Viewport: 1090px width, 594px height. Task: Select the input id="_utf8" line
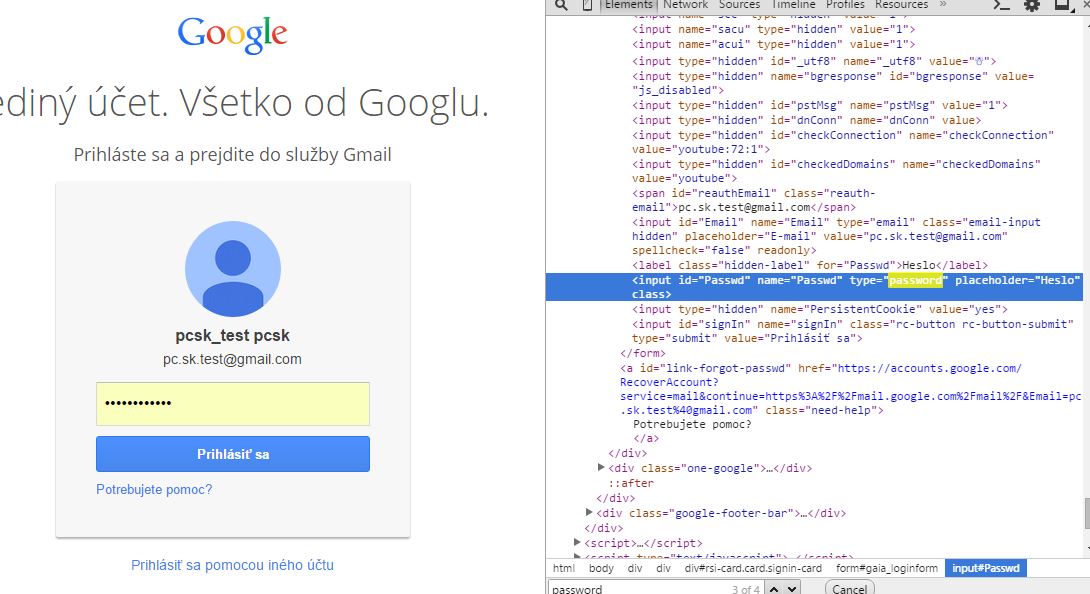(x=814, y=61)
